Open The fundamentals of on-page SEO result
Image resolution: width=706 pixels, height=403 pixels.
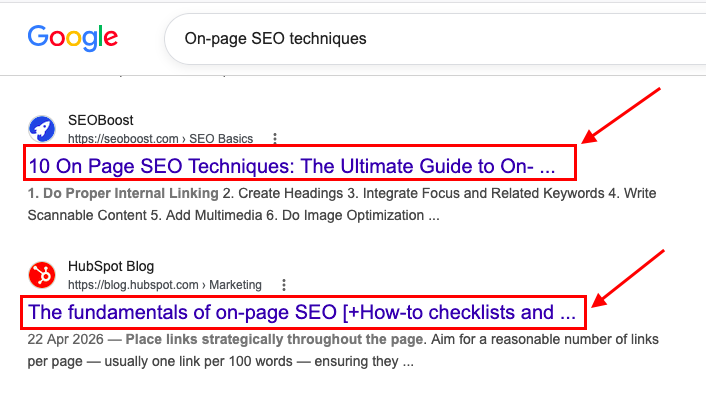point(302,312)
